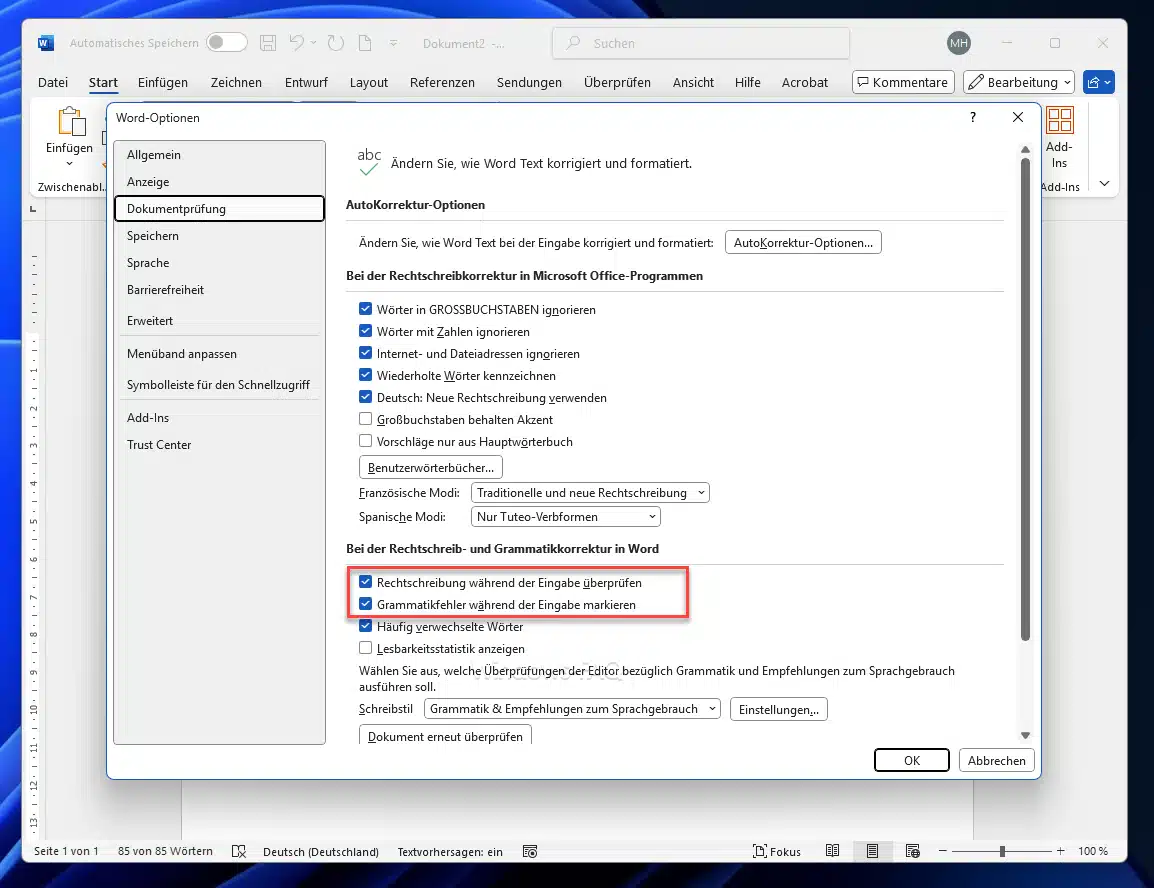Switch to Print Layout view icon
This screenshot has height=888, width=1154.
point(872,850)
